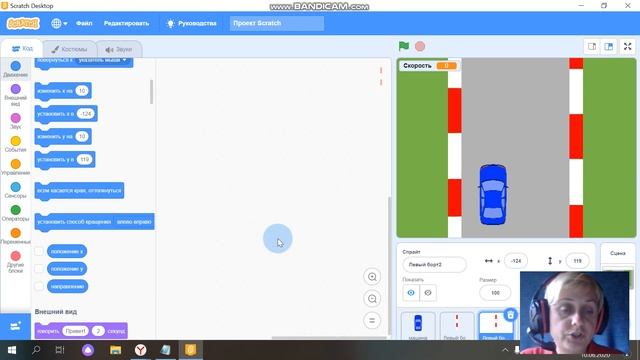Open the Редактировать menu
The height and width of the screenshot is (360, 640).
tap(127, 23)
